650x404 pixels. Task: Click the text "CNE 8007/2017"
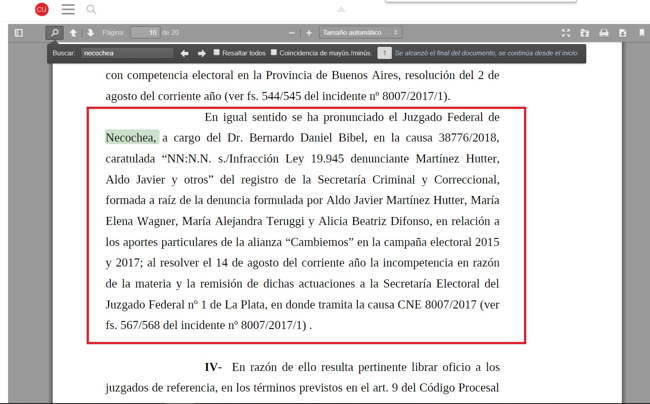(437, 305)
